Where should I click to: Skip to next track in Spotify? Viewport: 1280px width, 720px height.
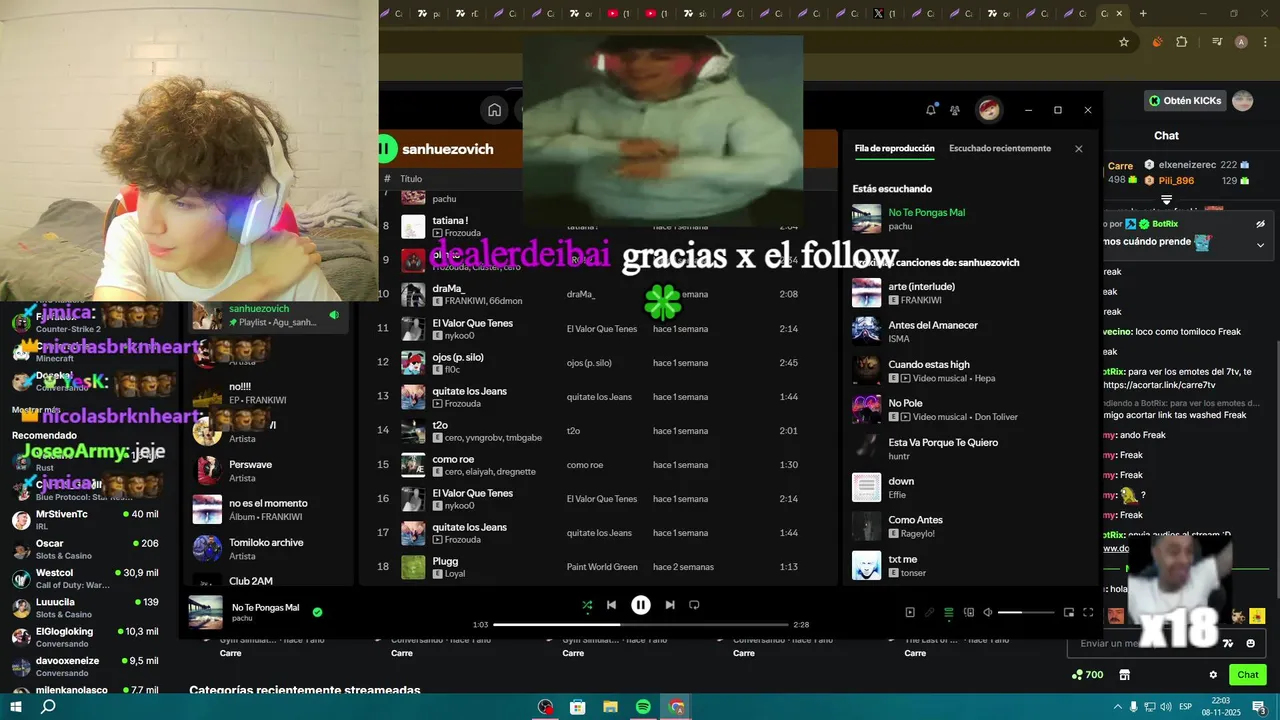pyautogui.click(x=670, y=605)
